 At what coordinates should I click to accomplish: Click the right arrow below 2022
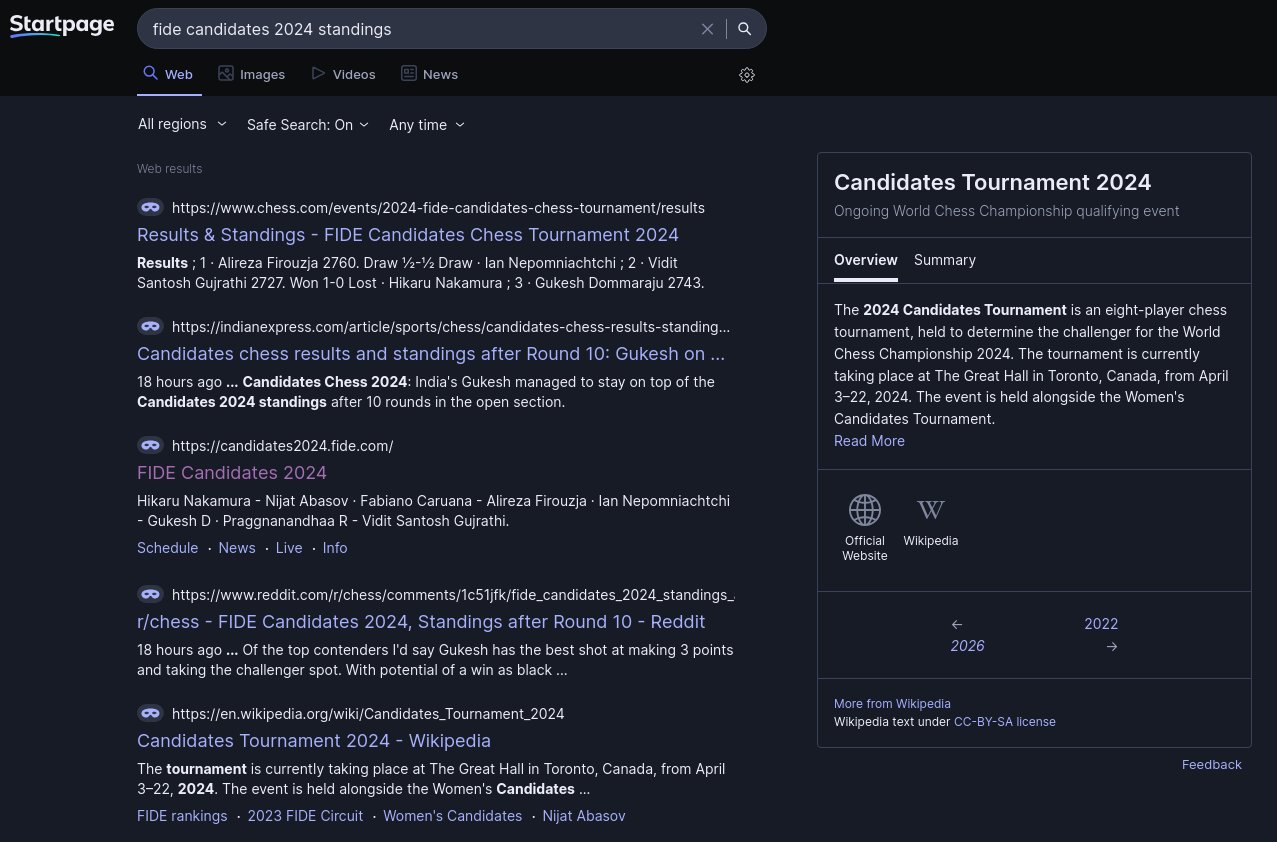click(1111, 646)
